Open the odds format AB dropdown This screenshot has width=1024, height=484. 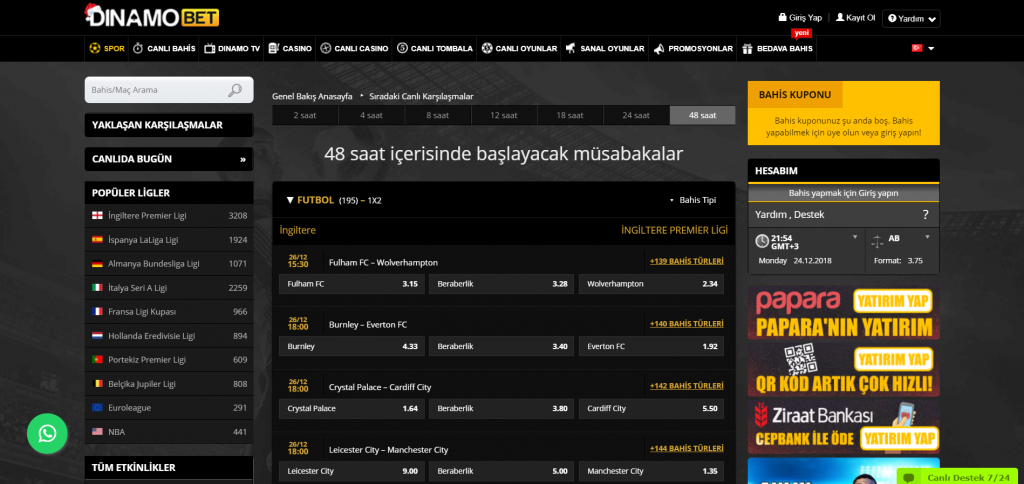pos(927,236)
